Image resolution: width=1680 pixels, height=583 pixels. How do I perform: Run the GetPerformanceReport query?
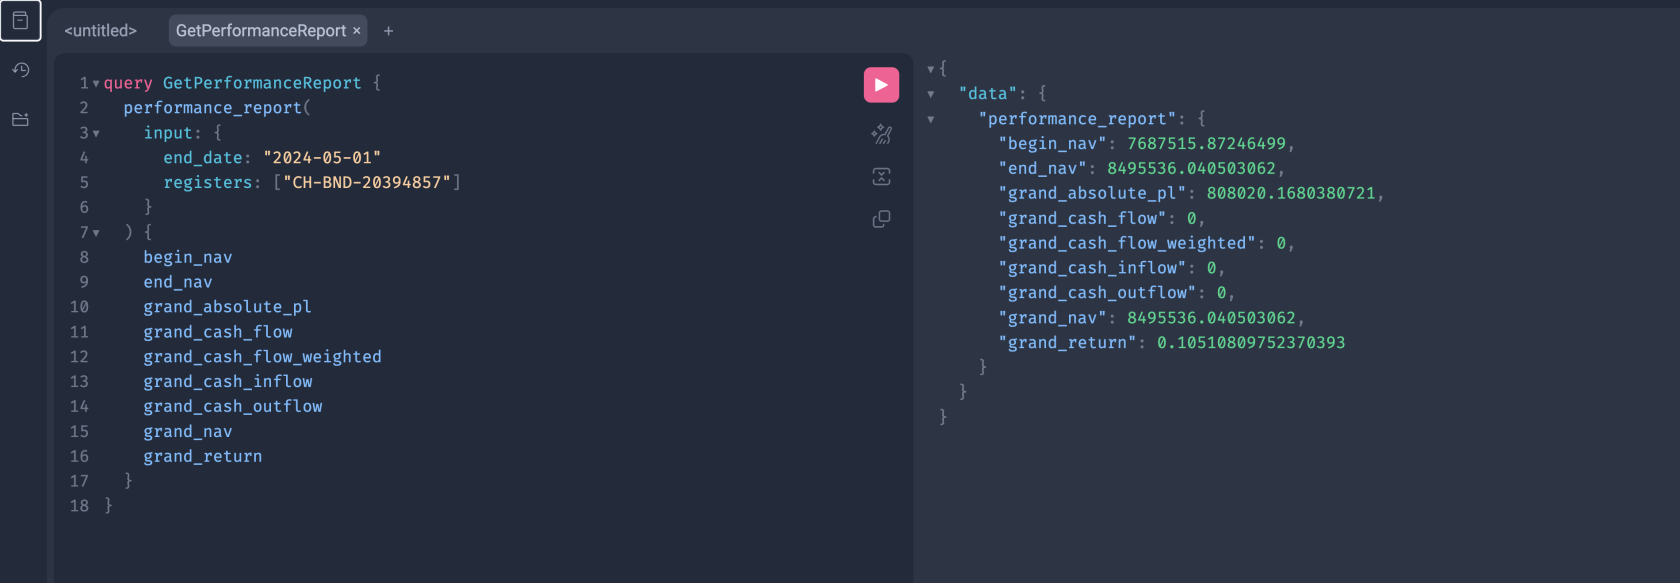pyautogui.click(x=881, y=84)
